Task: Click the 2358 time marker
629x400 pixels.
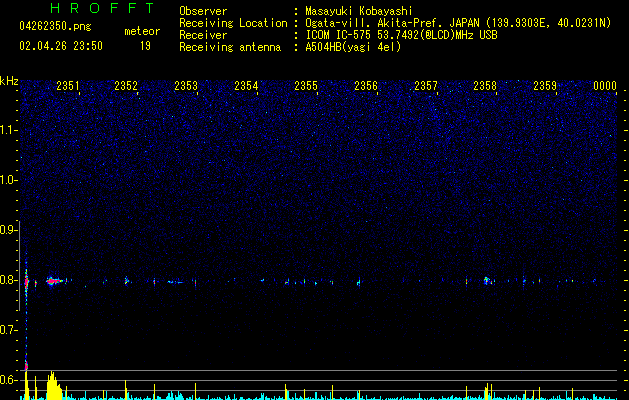Action: (485, 86)
